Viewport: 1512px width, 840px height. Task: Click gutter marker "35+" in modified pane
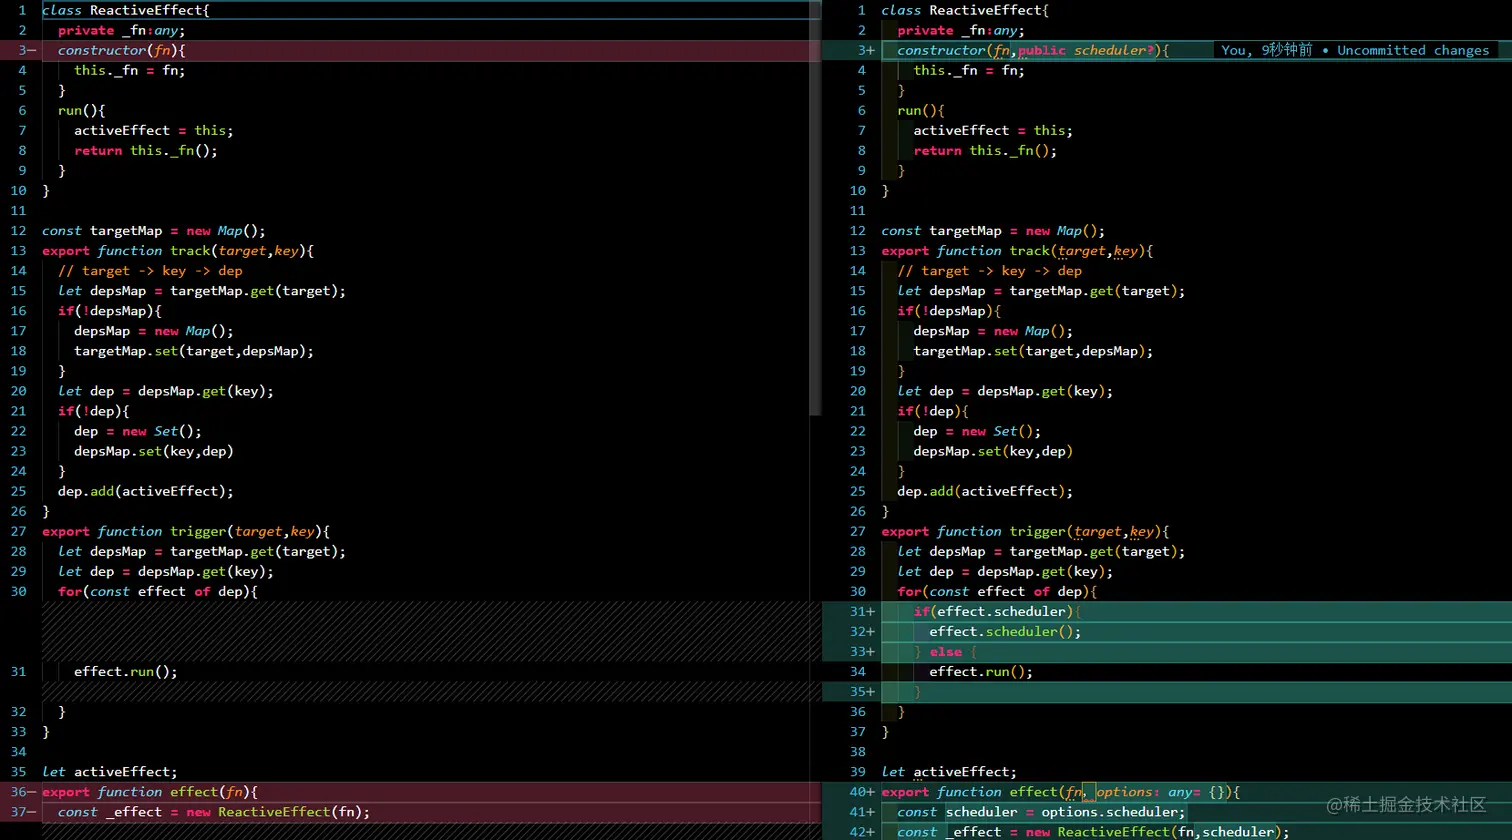coord(862,691)
